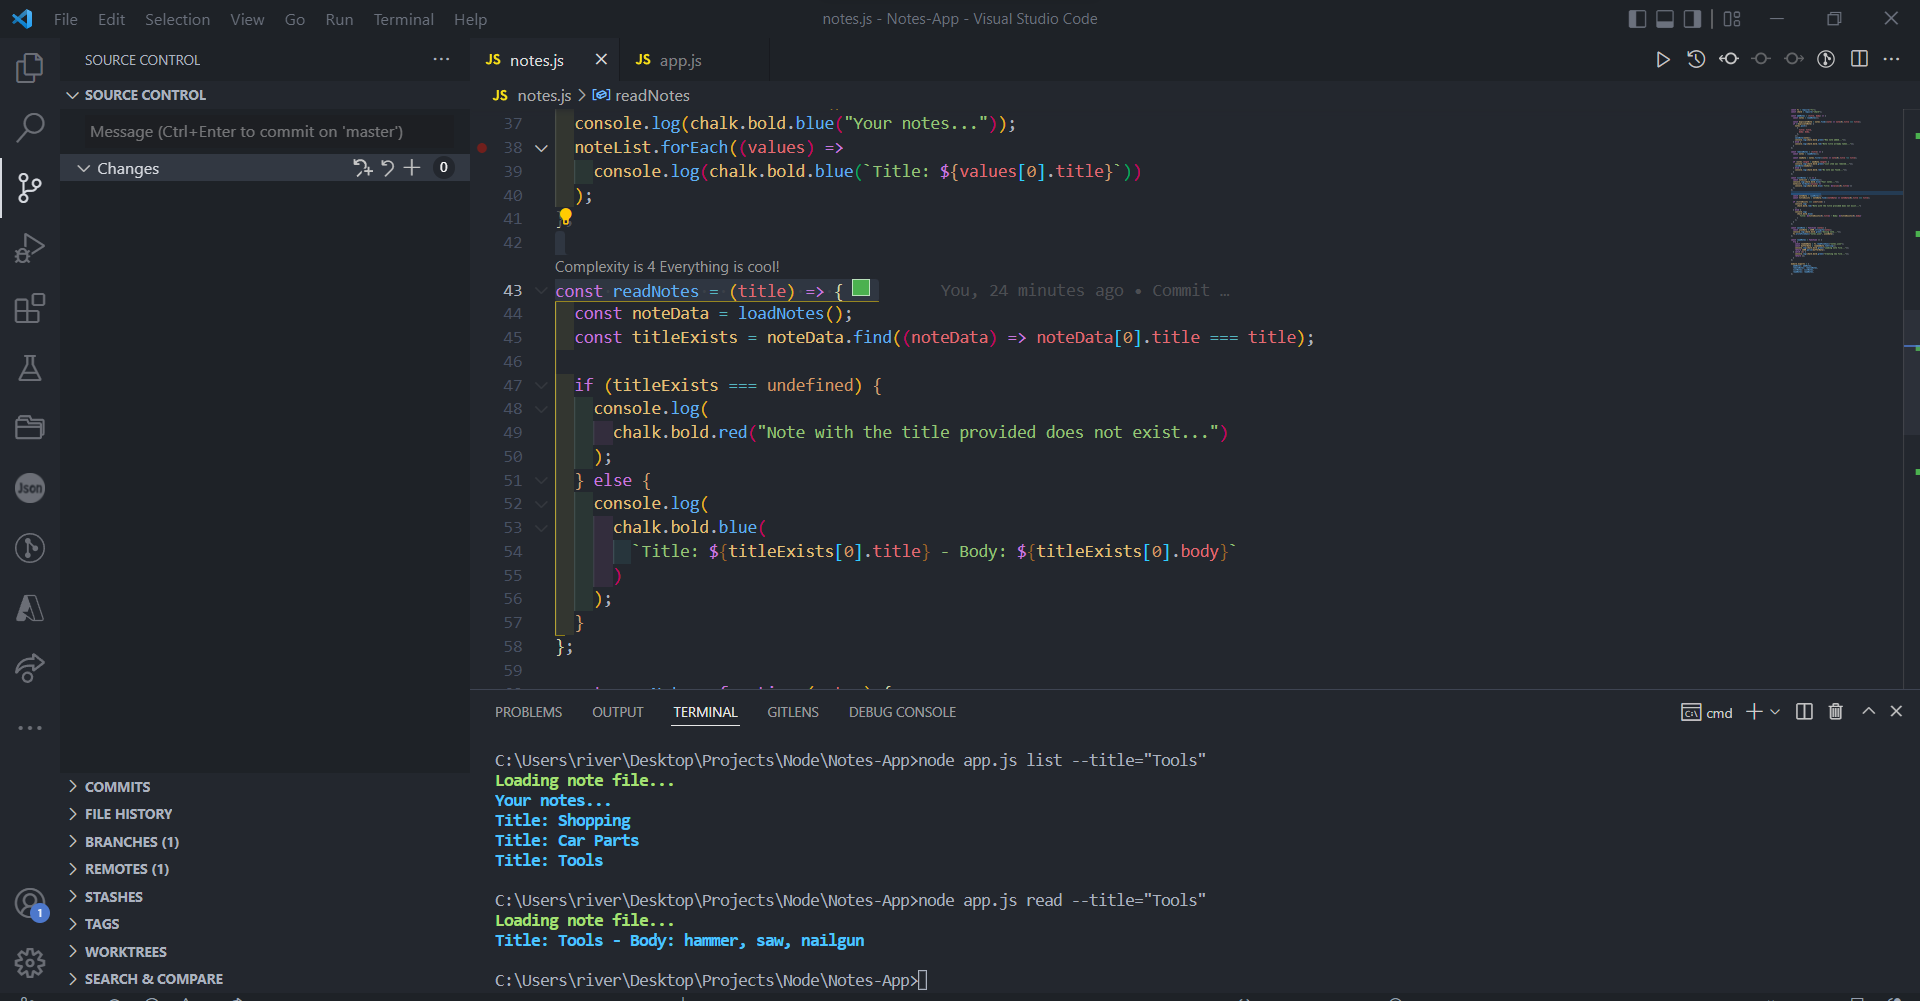Split the terminal panel
The height and width of the screenshot is (1001, 1920).
point(1804,712)
